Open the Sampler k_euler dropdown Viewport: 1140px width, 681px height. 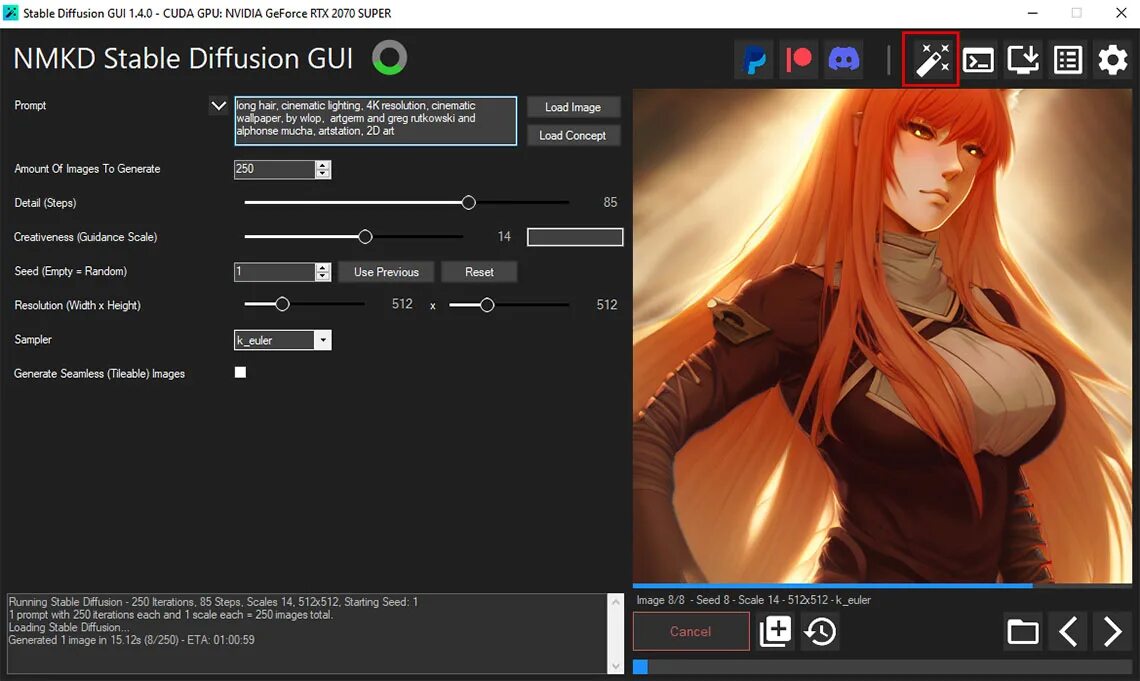[x=323, y=340]
